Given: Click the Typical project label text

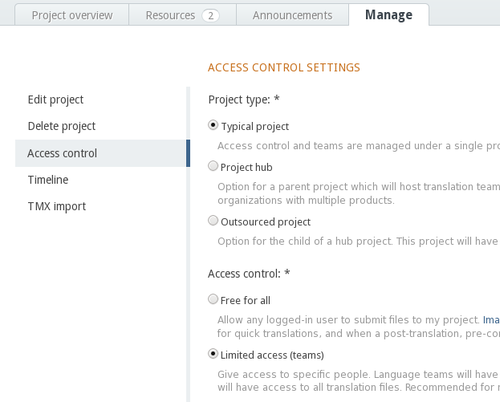Looking at the screenshot, I should click(255, 127).
